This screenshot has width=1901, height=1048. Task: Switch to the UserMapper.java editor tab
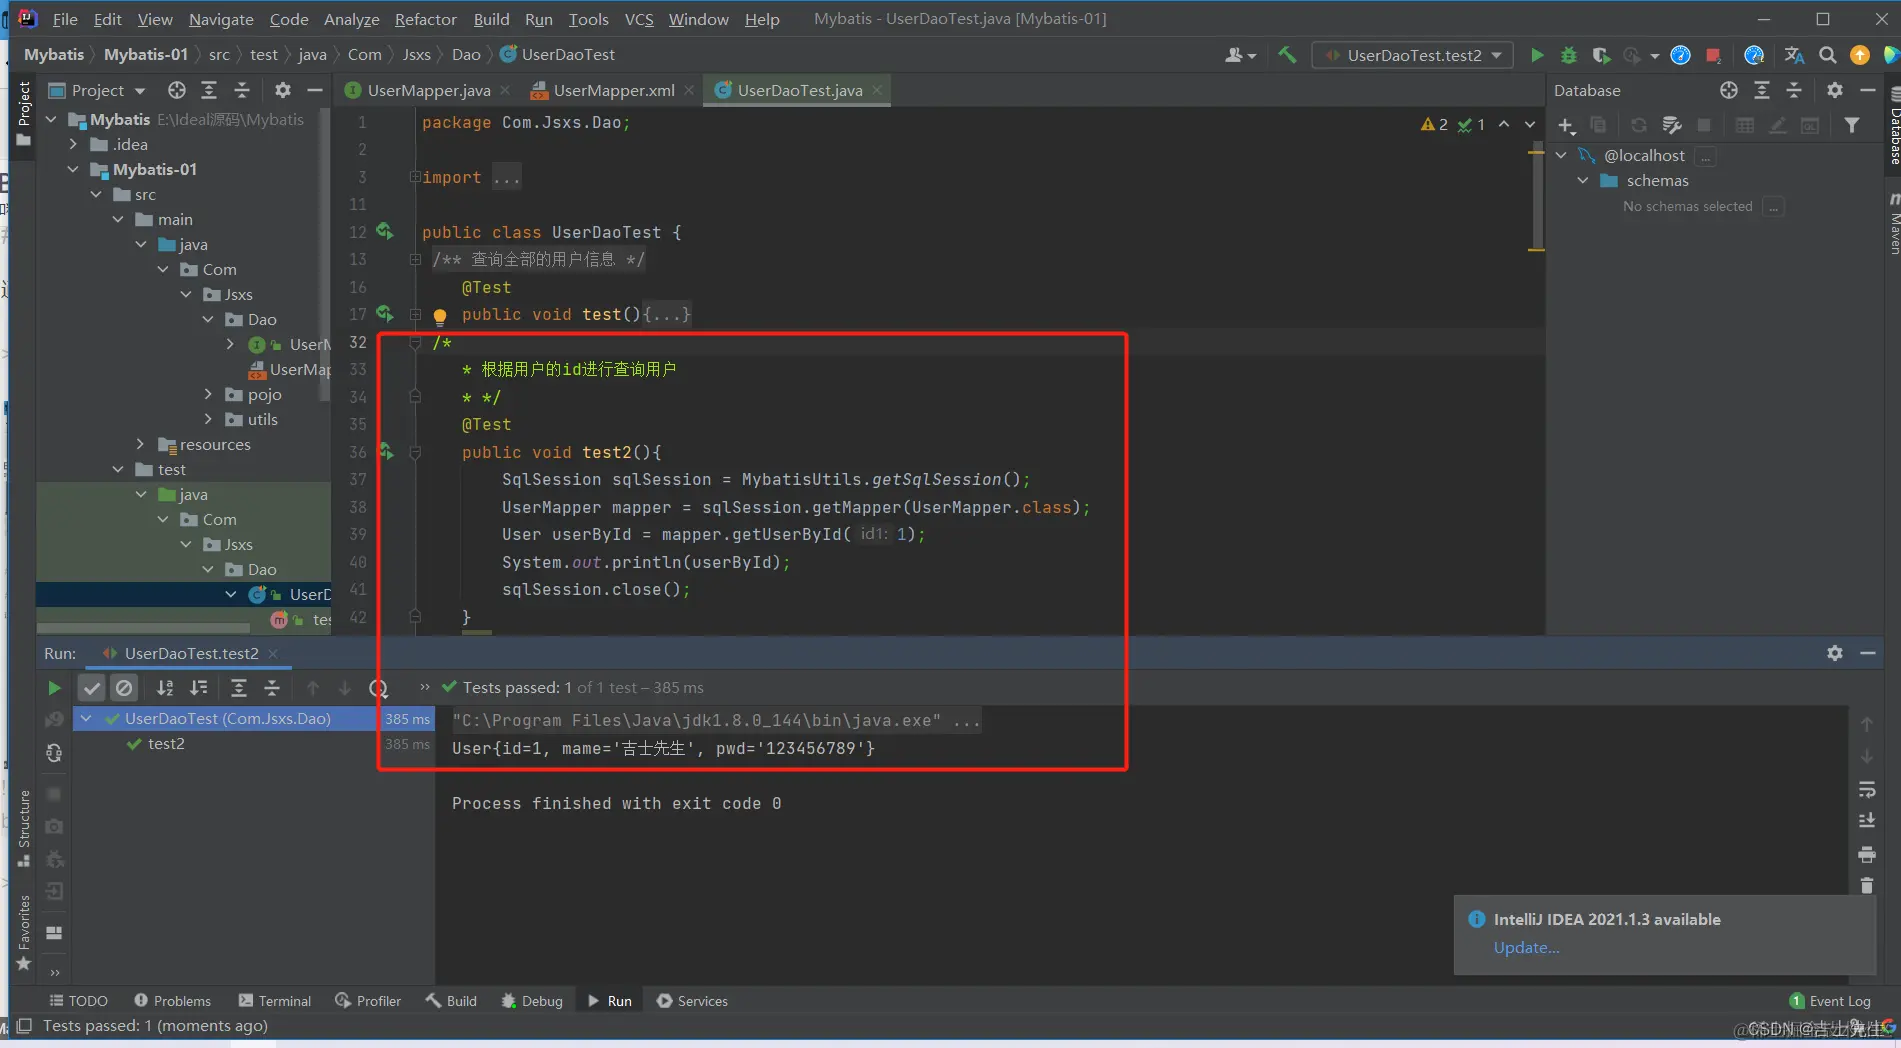tap(429, 90)
